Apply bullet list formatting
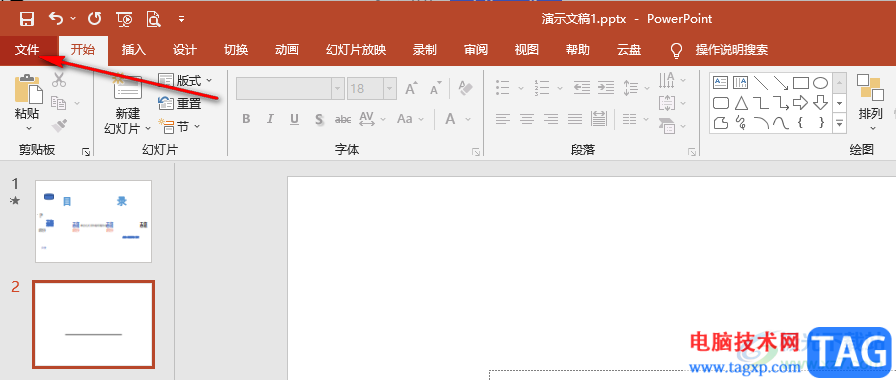The image size is (896, 380). pyautogui.click(x=503, y=88)
